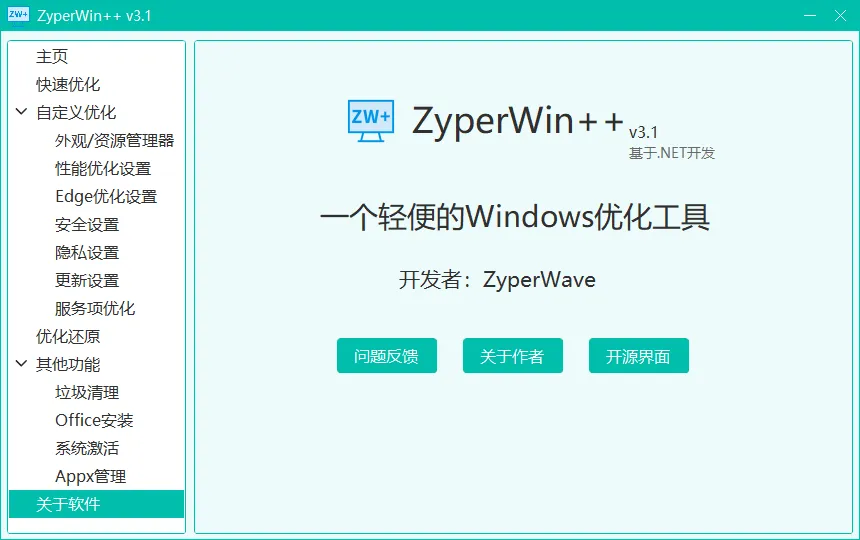Select Edge优化设置 item

pos(106,197)
